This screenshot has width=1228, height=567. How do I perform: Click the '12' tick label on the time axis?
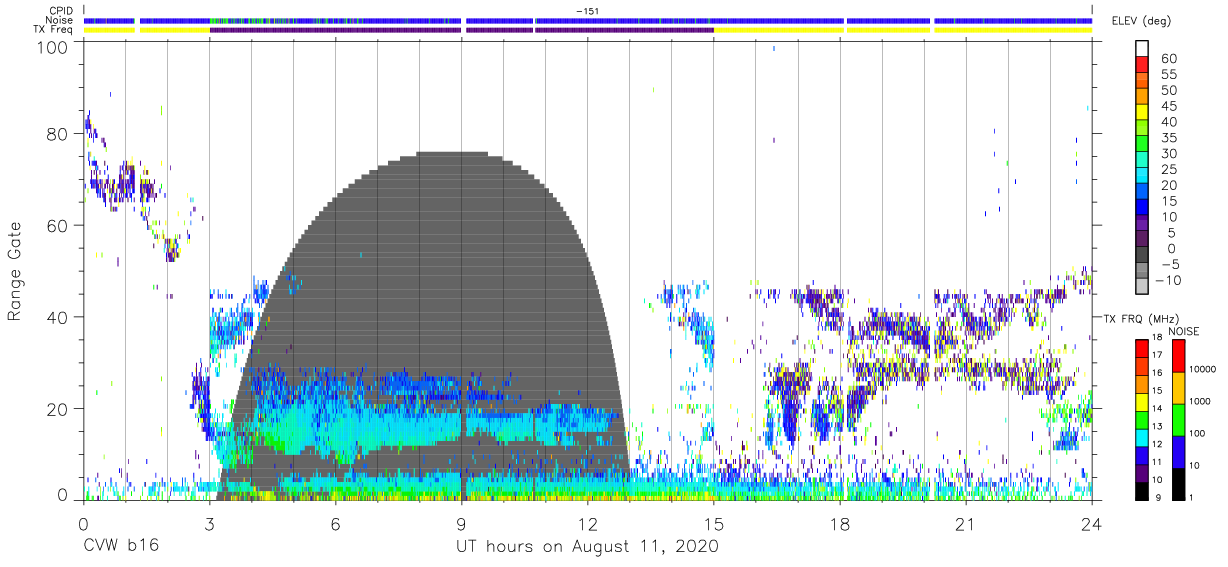coord(587,524)
